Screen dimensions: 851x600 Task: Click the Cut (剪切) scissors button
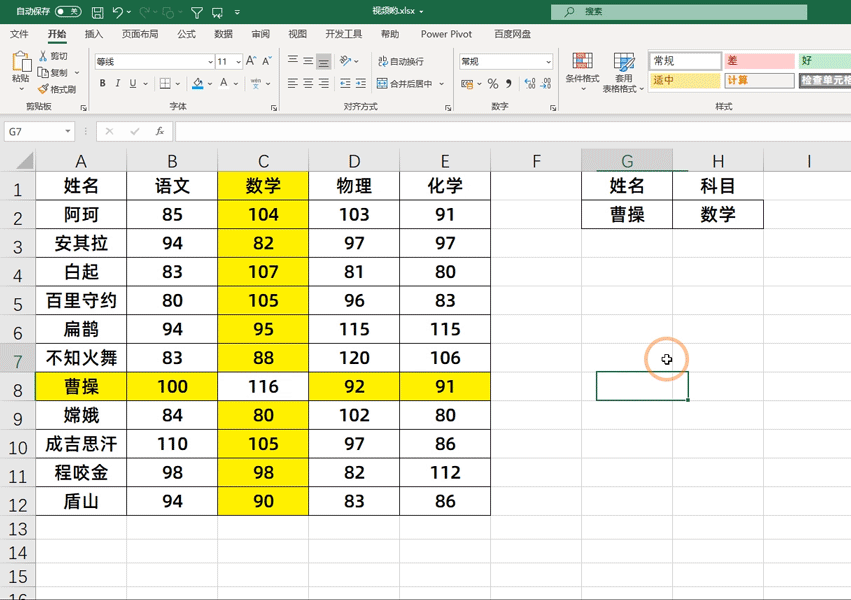53,56
